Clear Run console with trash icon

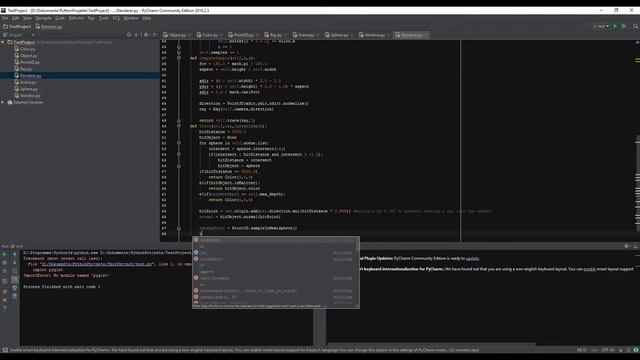pos(15,297)
